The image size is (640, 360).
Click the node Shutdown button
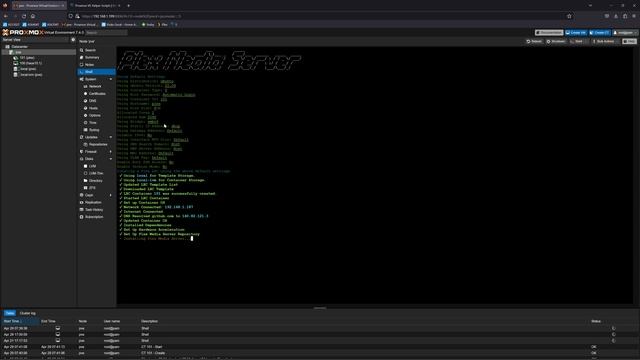pos(556,41)
